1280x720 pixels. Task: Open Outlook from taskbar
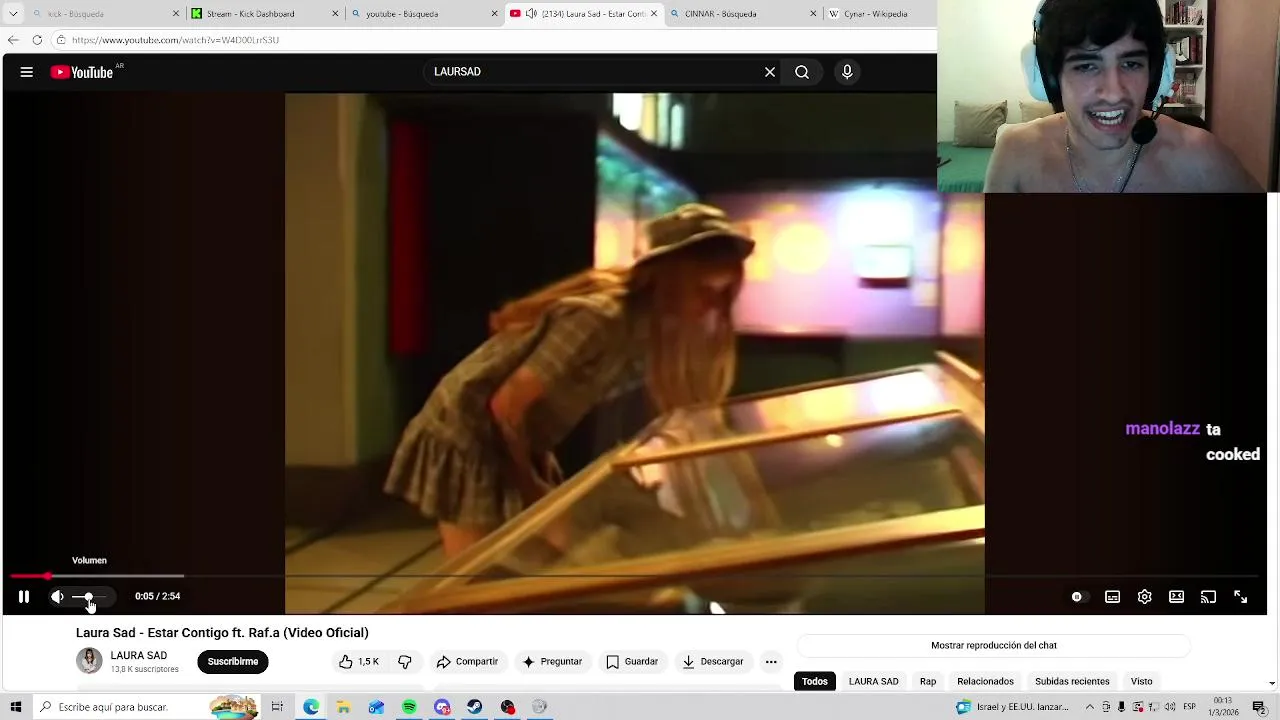click(376, 707)
